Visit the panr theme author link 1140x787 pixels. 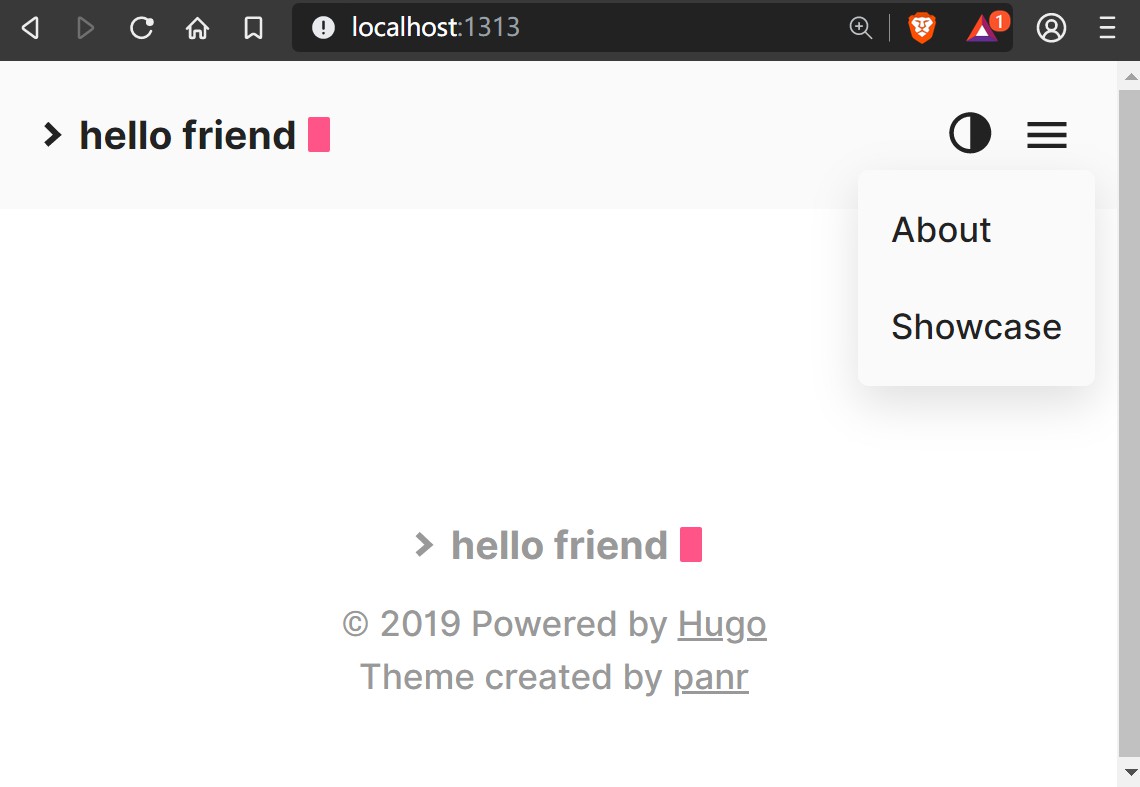click(710, 677)
